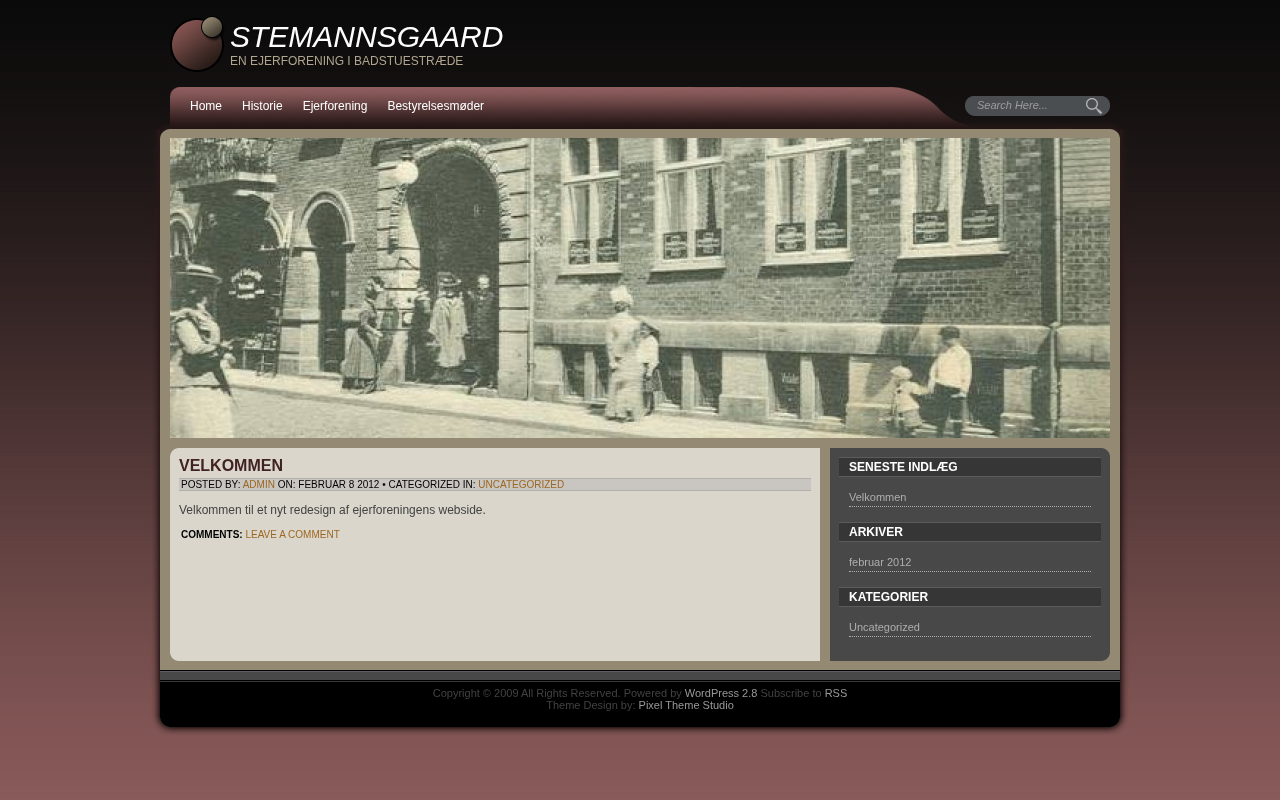Go to the Home menu item
This screenshot has width=1280, height=800.
[x=206, y=106]
